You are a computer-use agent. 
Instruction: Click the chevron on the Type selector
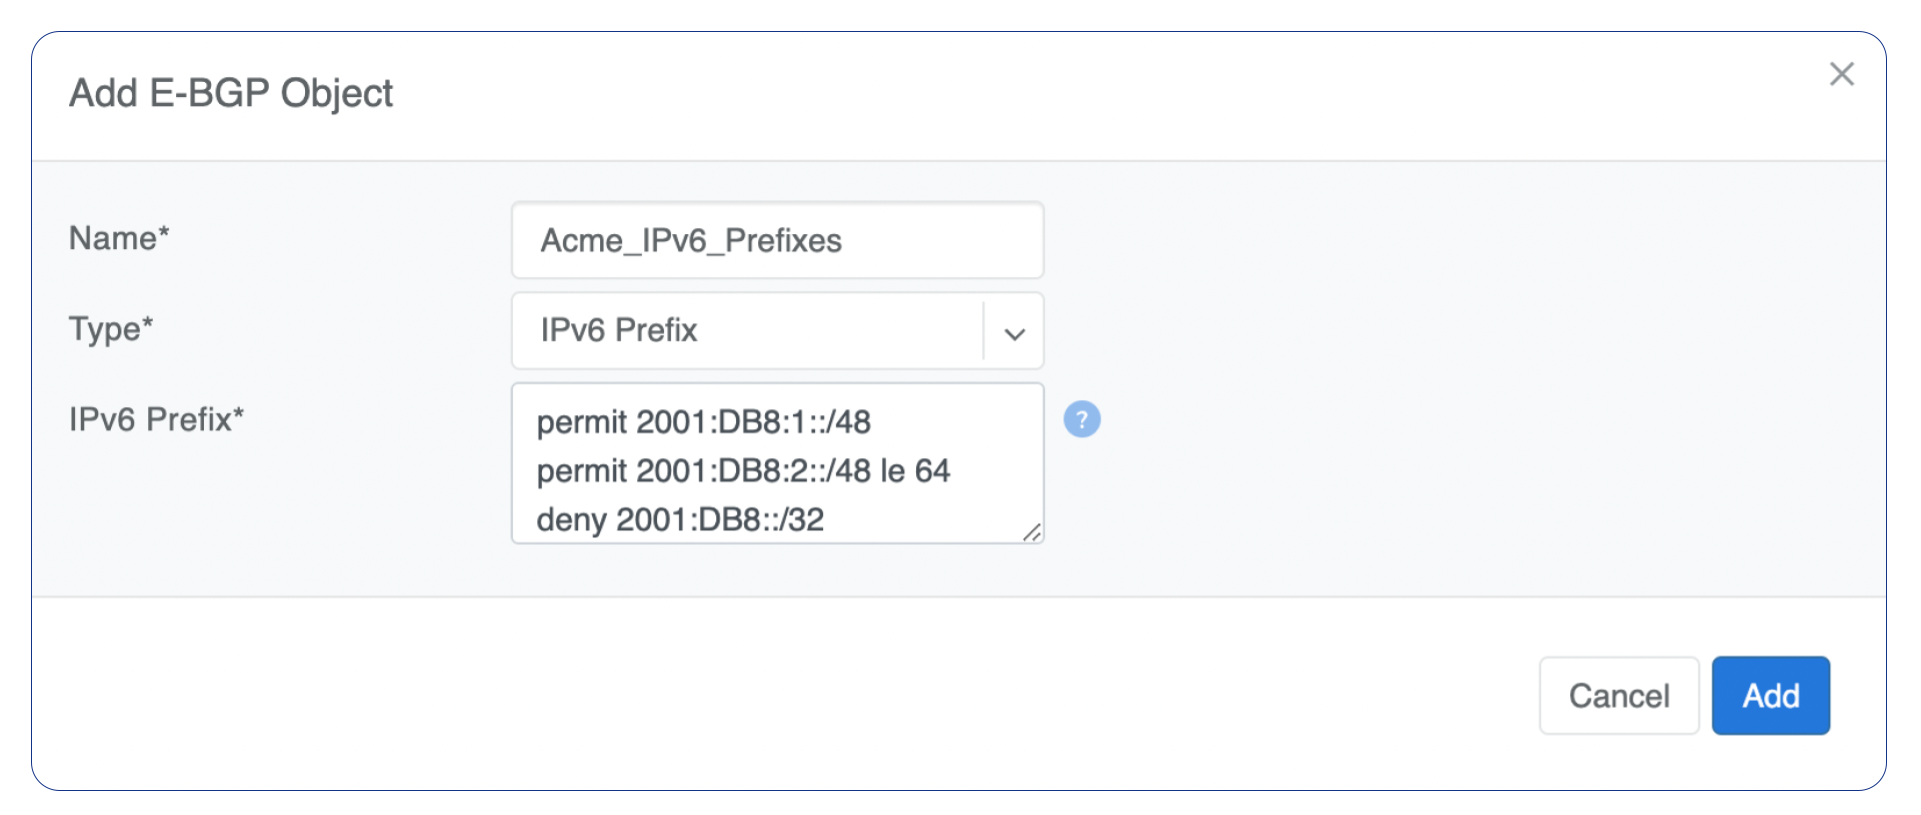click(x=1014, y=331)
